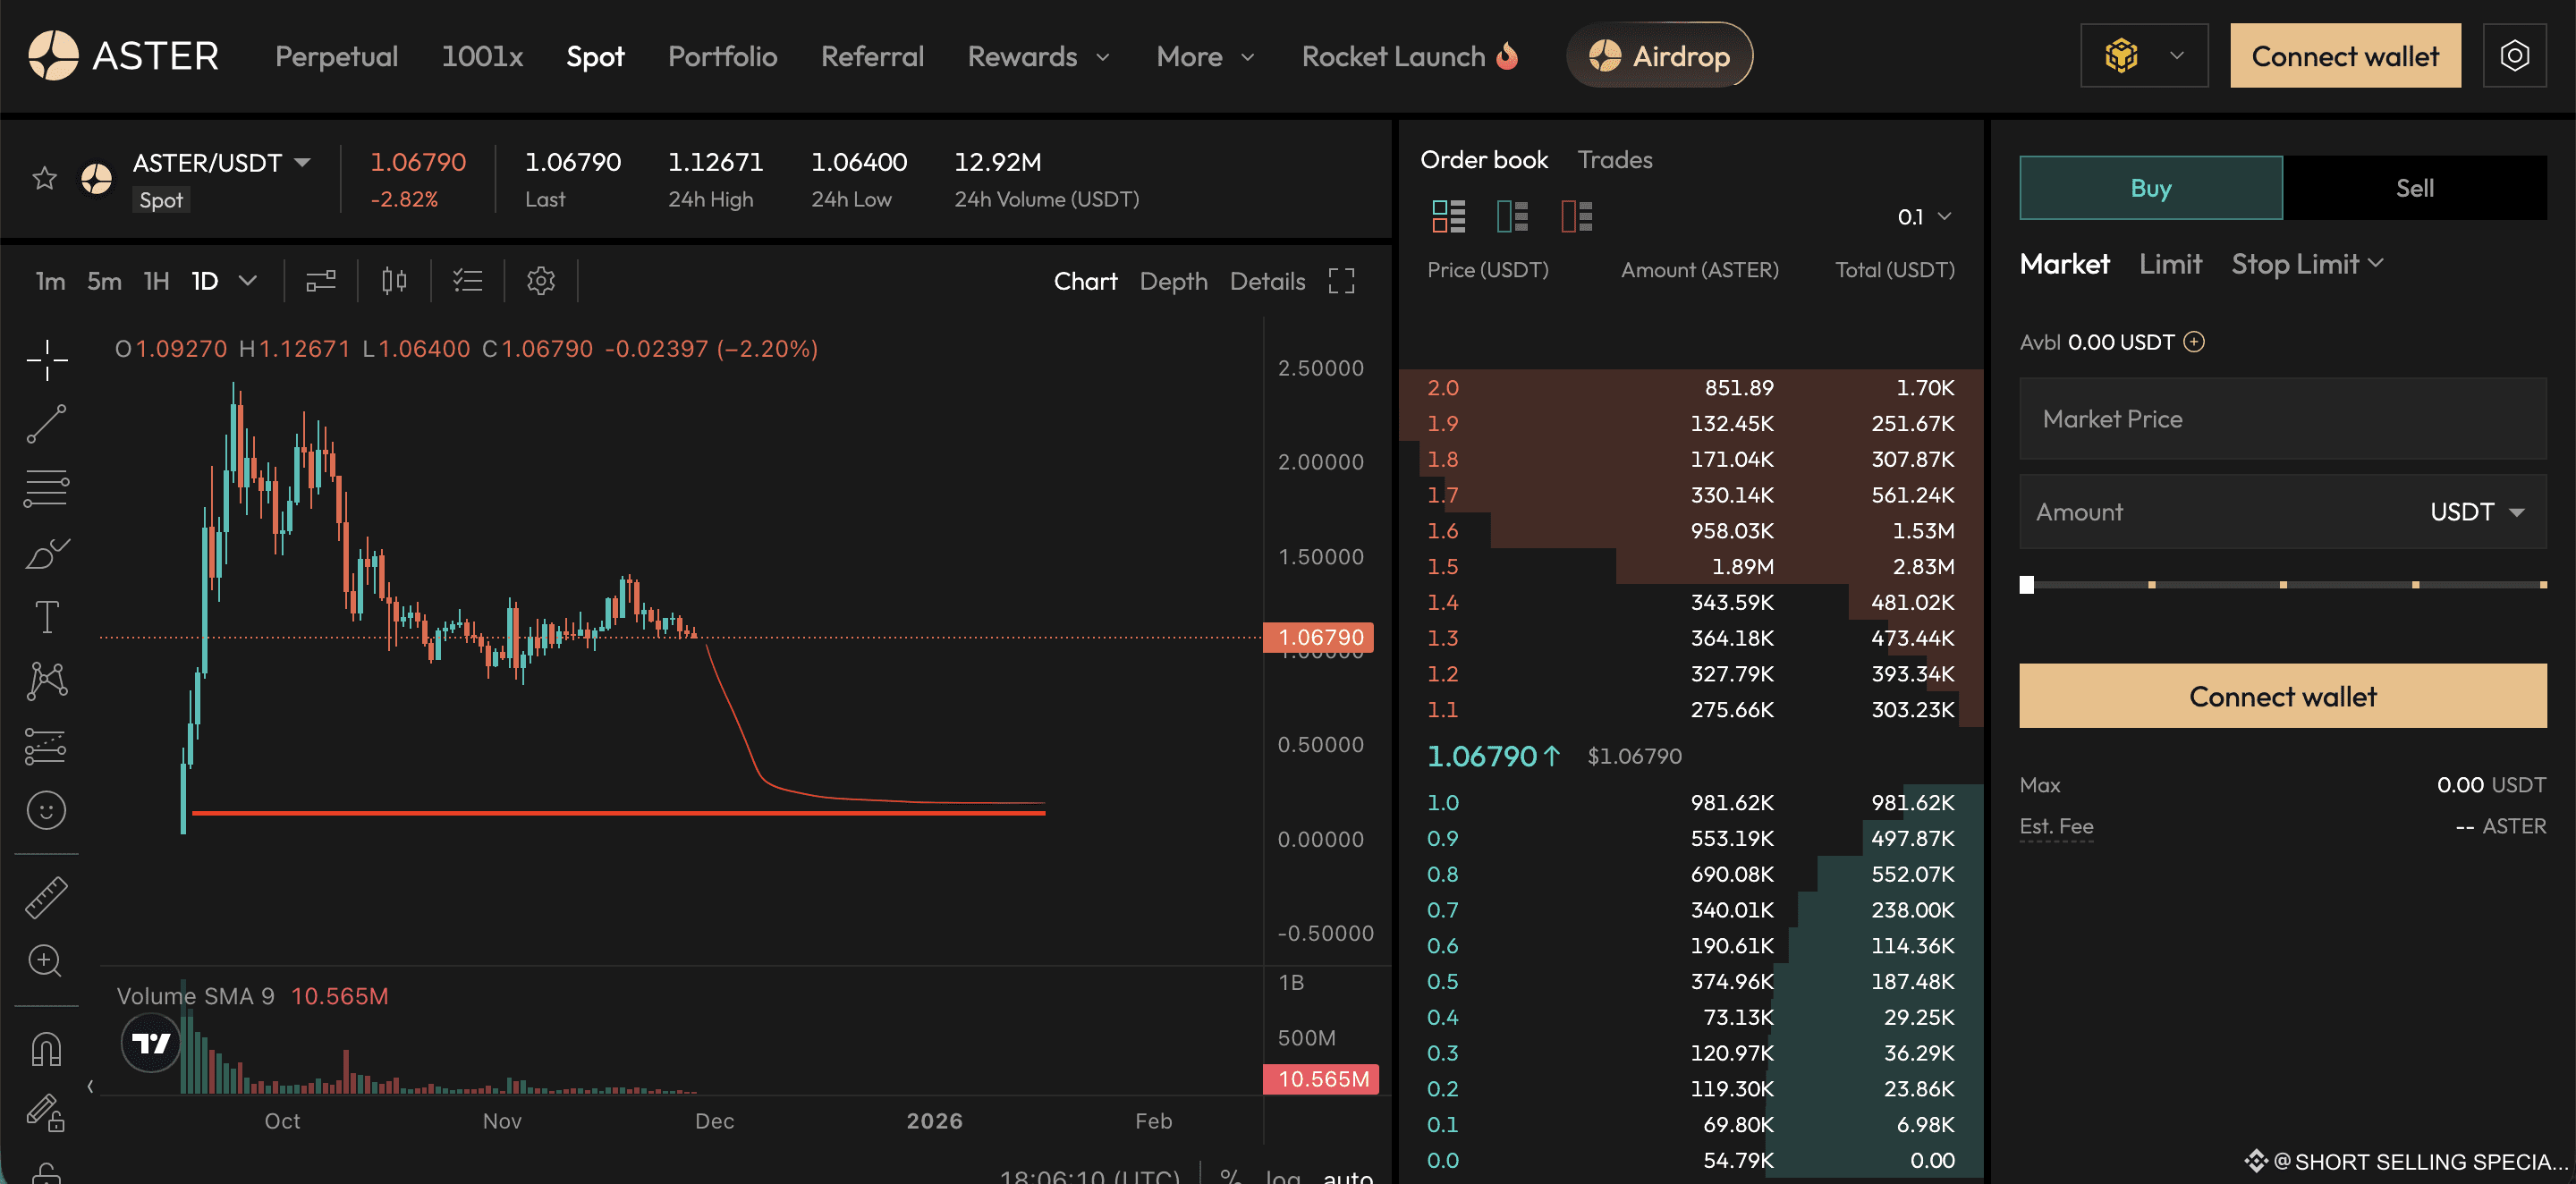Open the Airdrop button

1659,56
